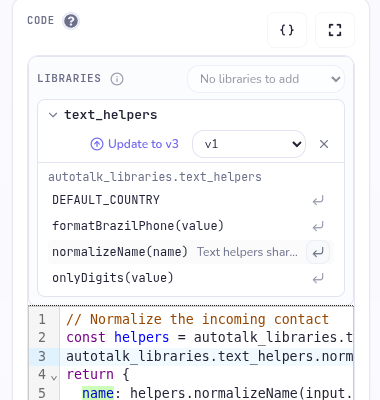Open the v1 version dropdown
Screen dimensions: 380x400
tap(249, 144)
